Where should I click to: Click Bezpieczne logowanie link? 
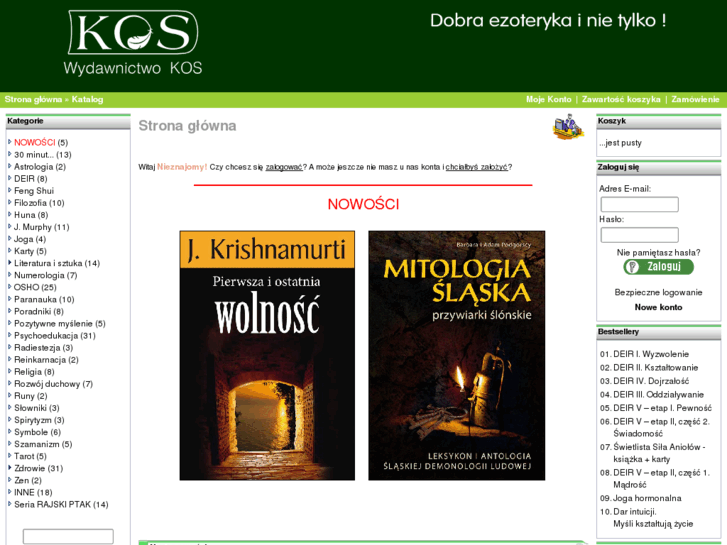[x=658, y=292]
